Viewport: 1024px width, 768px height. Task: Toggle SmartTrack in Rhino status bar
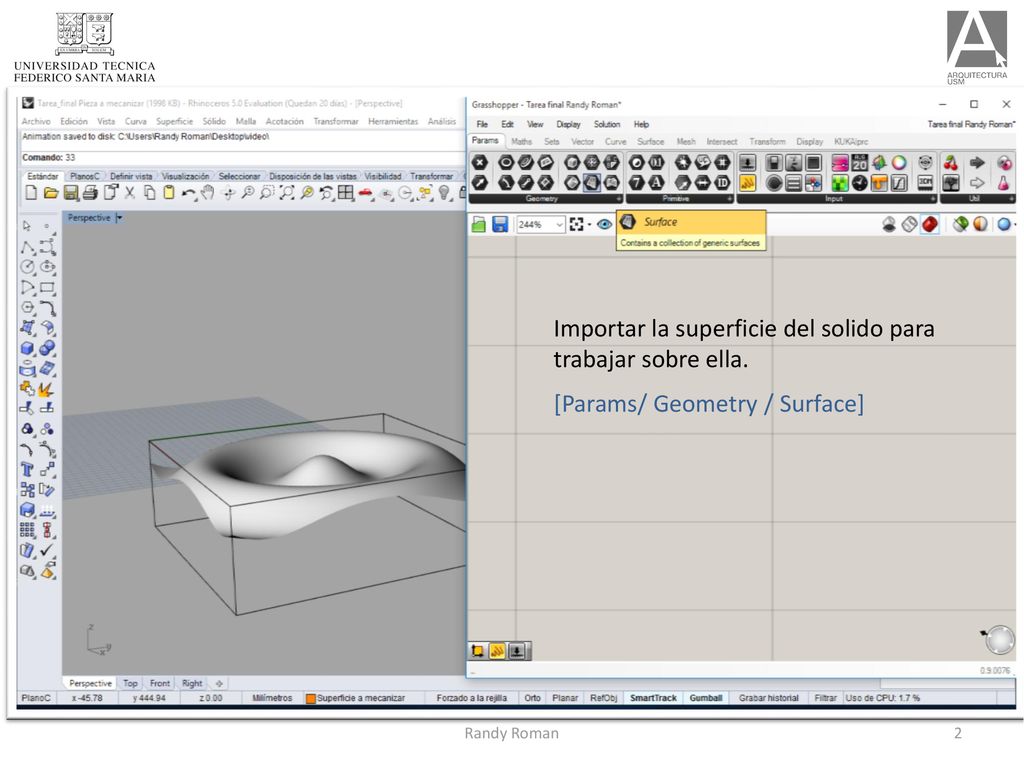click(653, 698)
